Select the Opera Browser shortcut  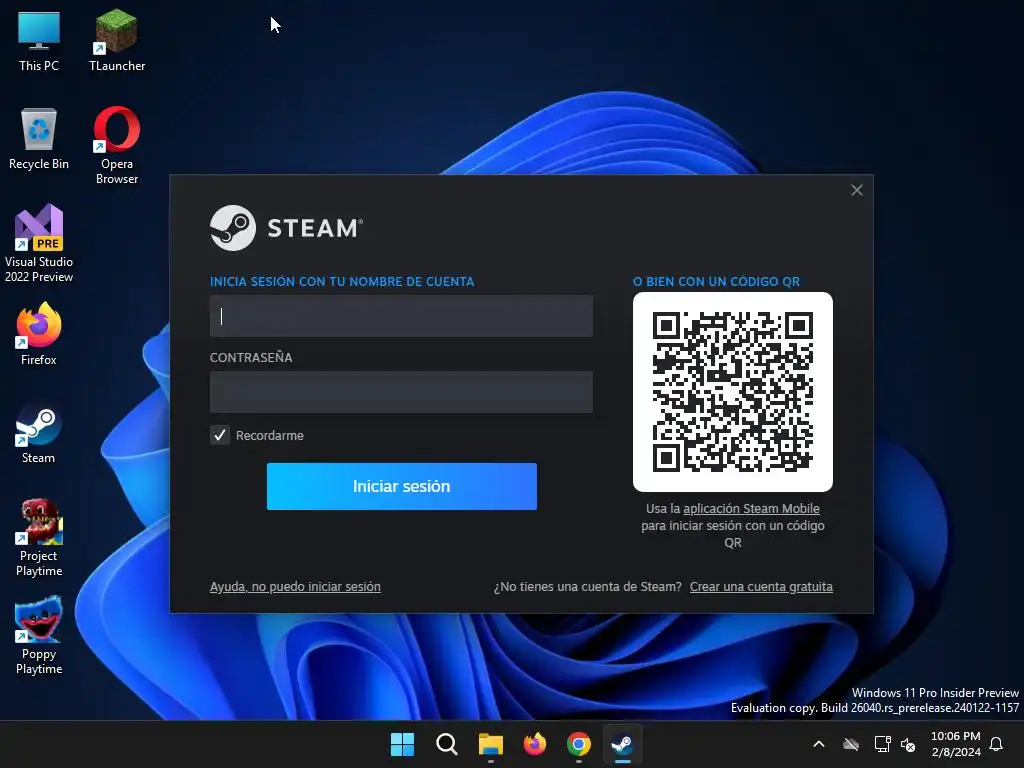pos(117,145)
